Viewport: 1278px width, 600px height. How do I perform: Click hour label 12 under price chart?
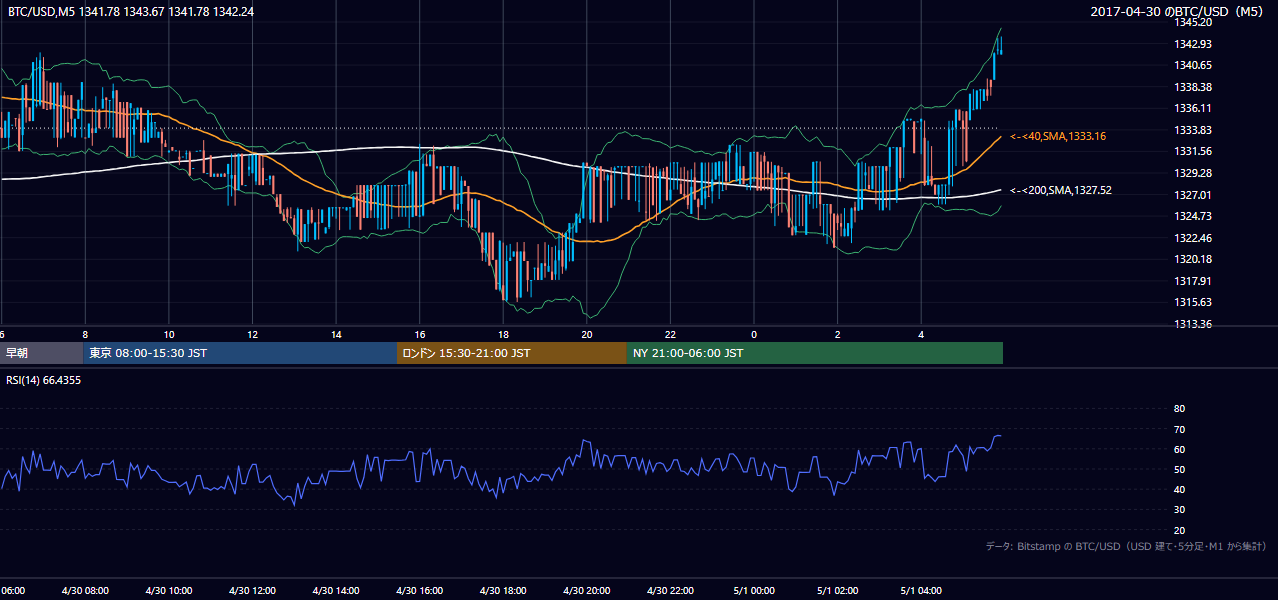click(x=253, y=335)
